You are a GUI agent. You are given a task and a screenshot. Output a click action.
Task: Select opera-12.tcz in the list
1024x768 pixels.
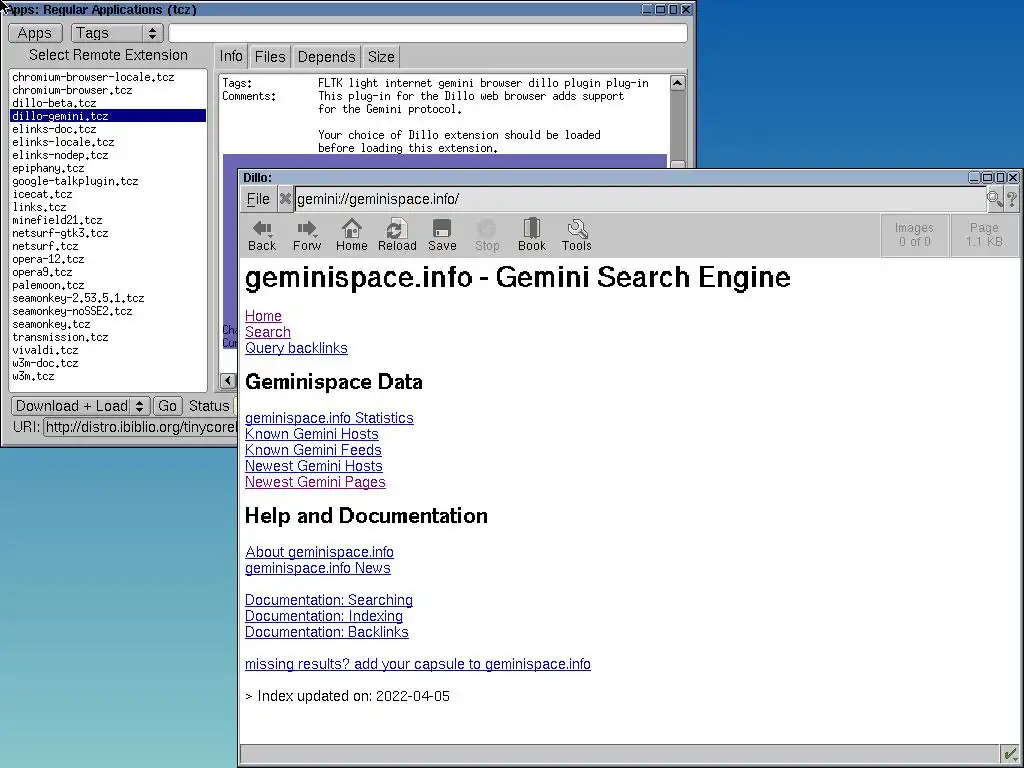108,259
